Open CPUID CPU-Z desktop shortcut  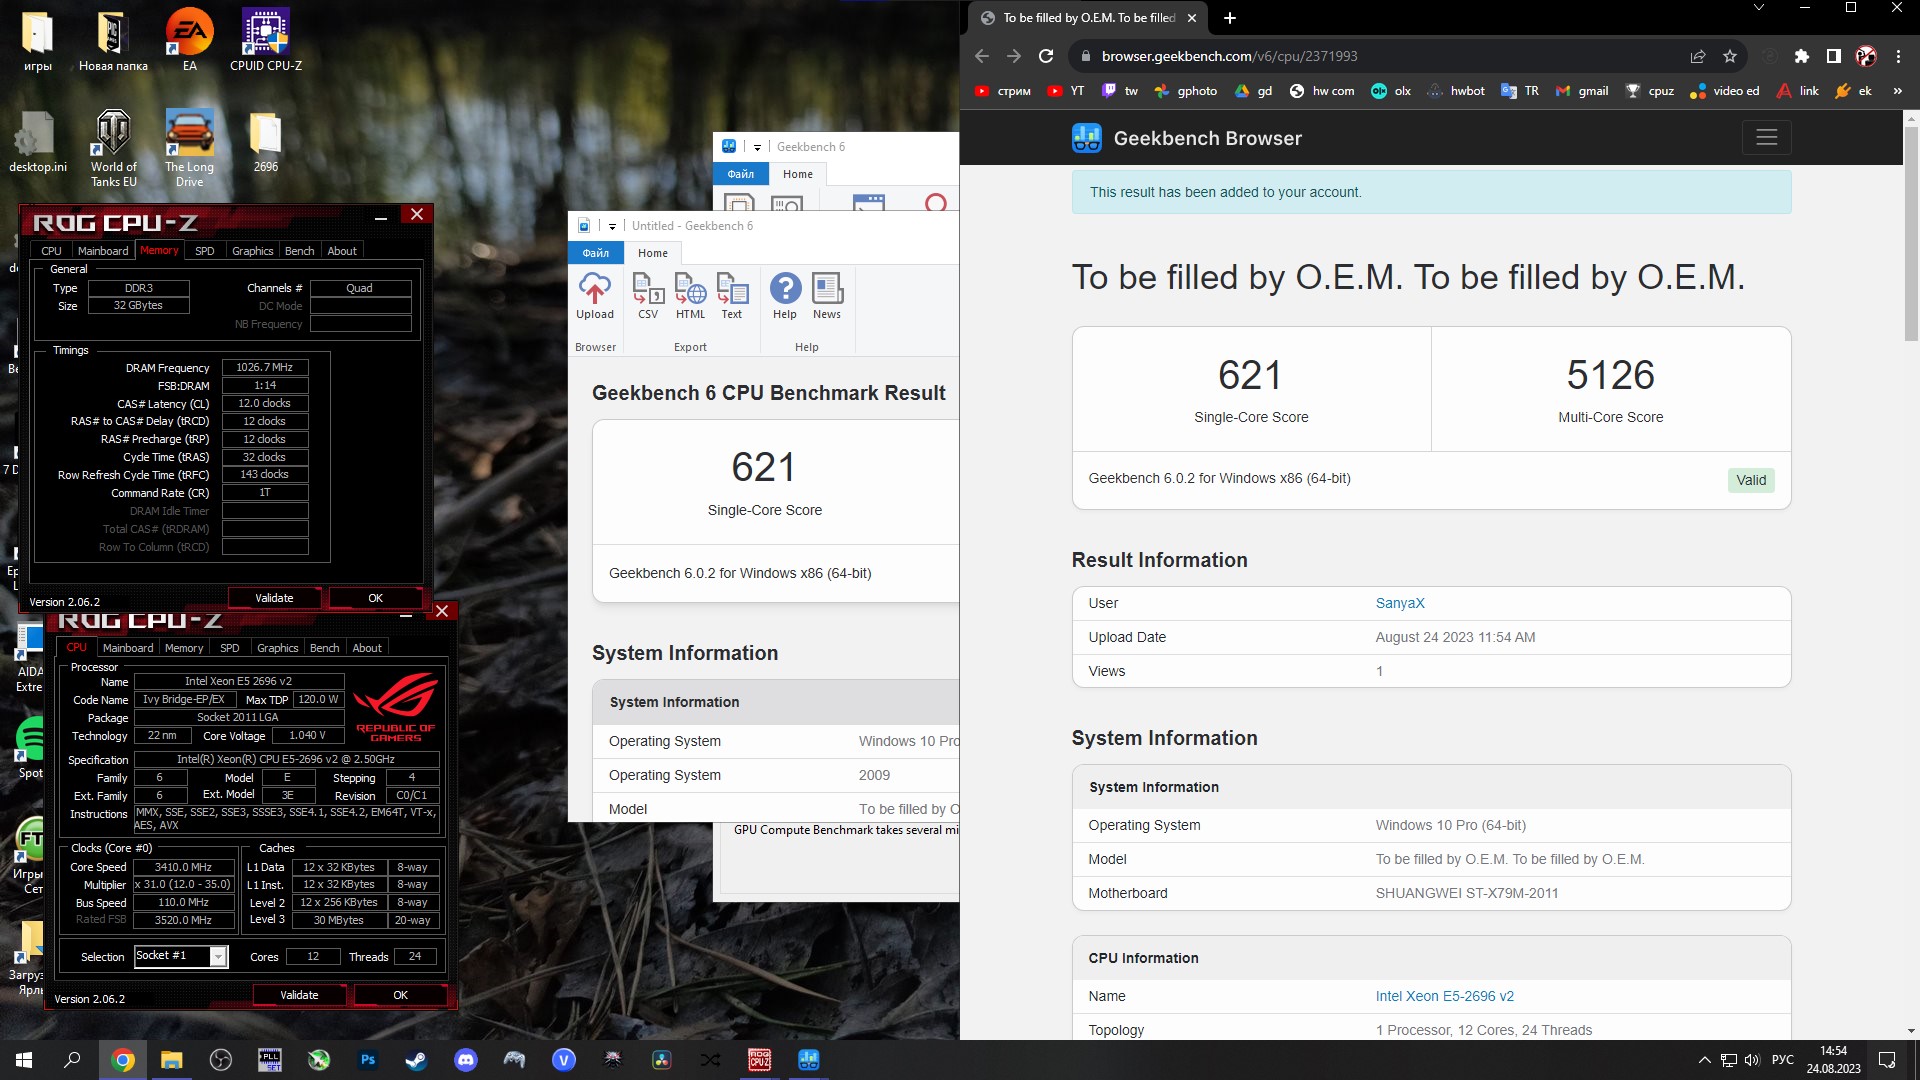(266, 41)
